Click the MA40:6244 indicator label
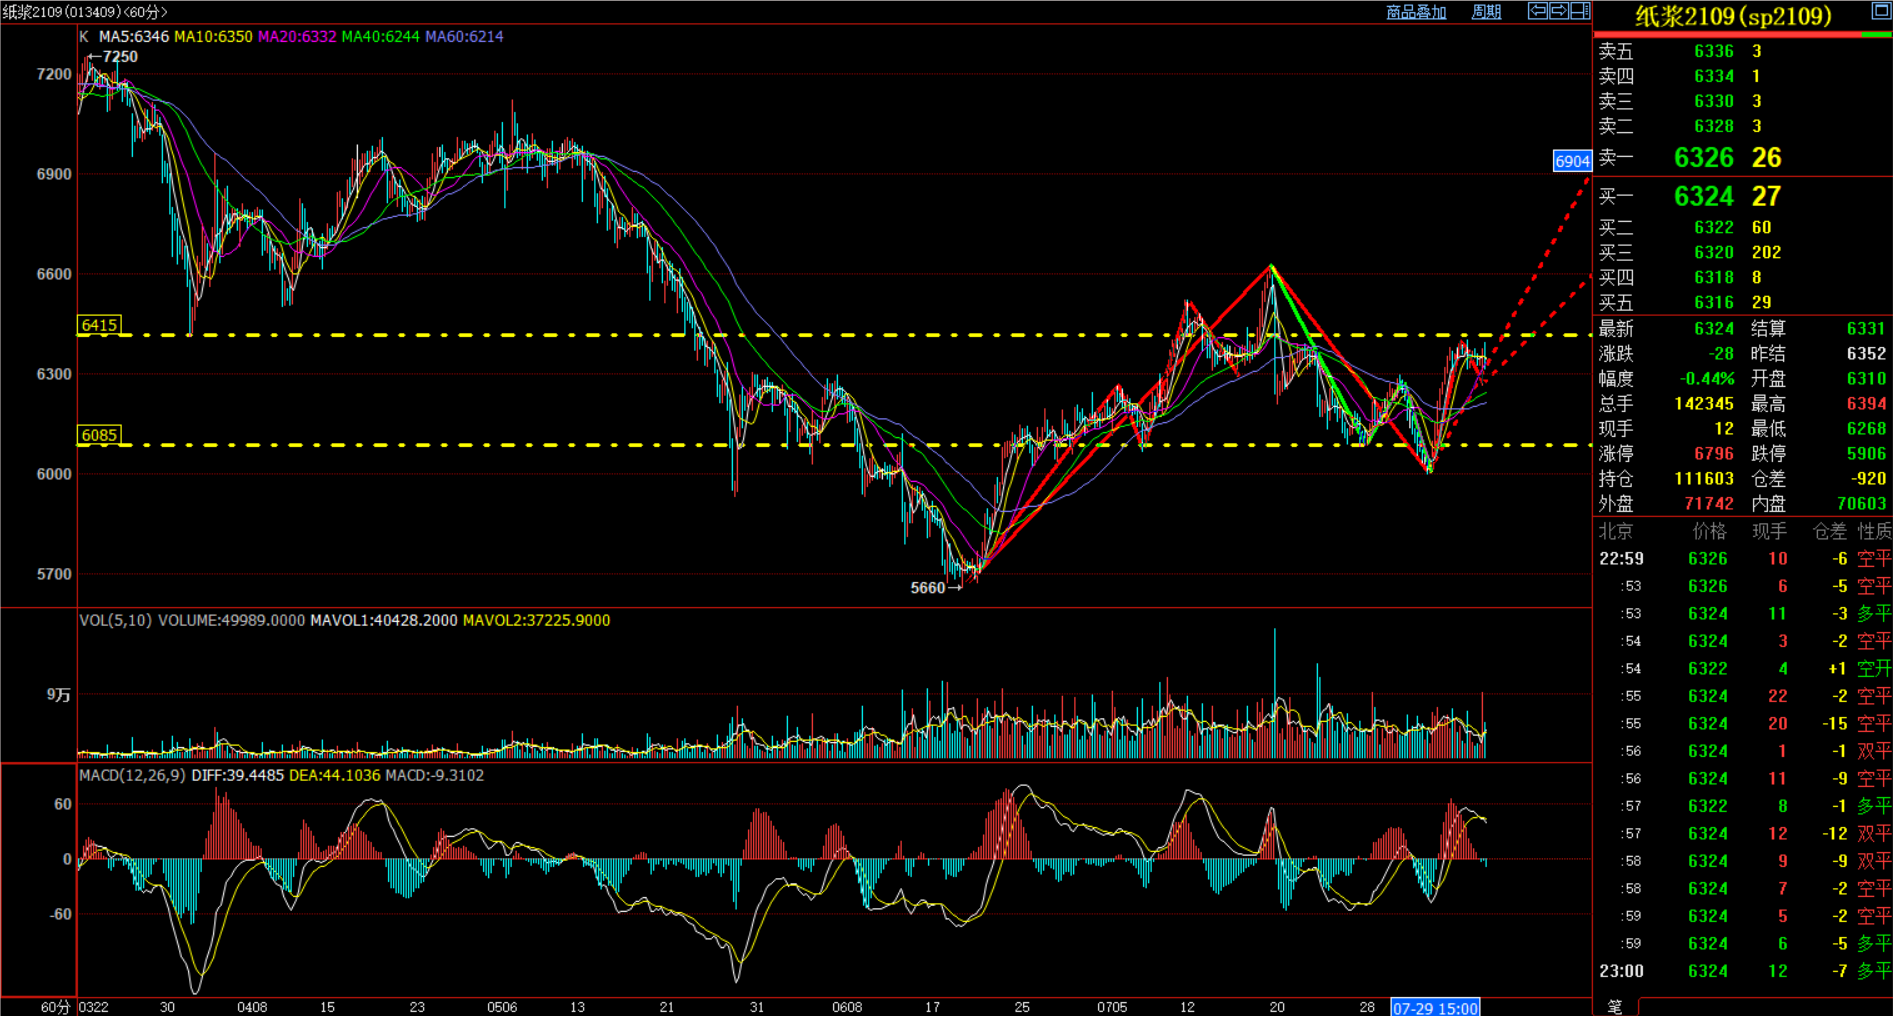This screenshot has height=1016, width=1893. [381, 37]
